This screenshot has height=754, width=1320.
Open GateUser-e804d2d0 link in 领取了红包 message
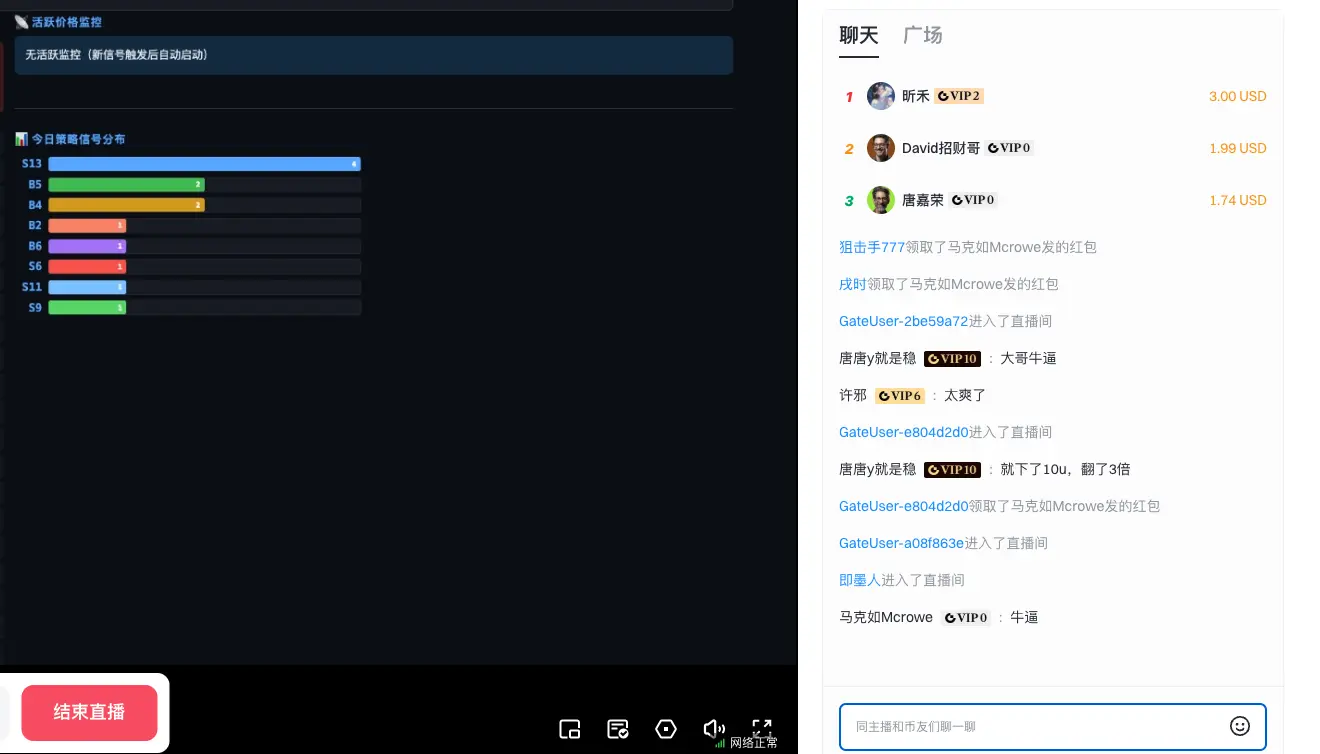pyautogui.click(x=904, y=506)
